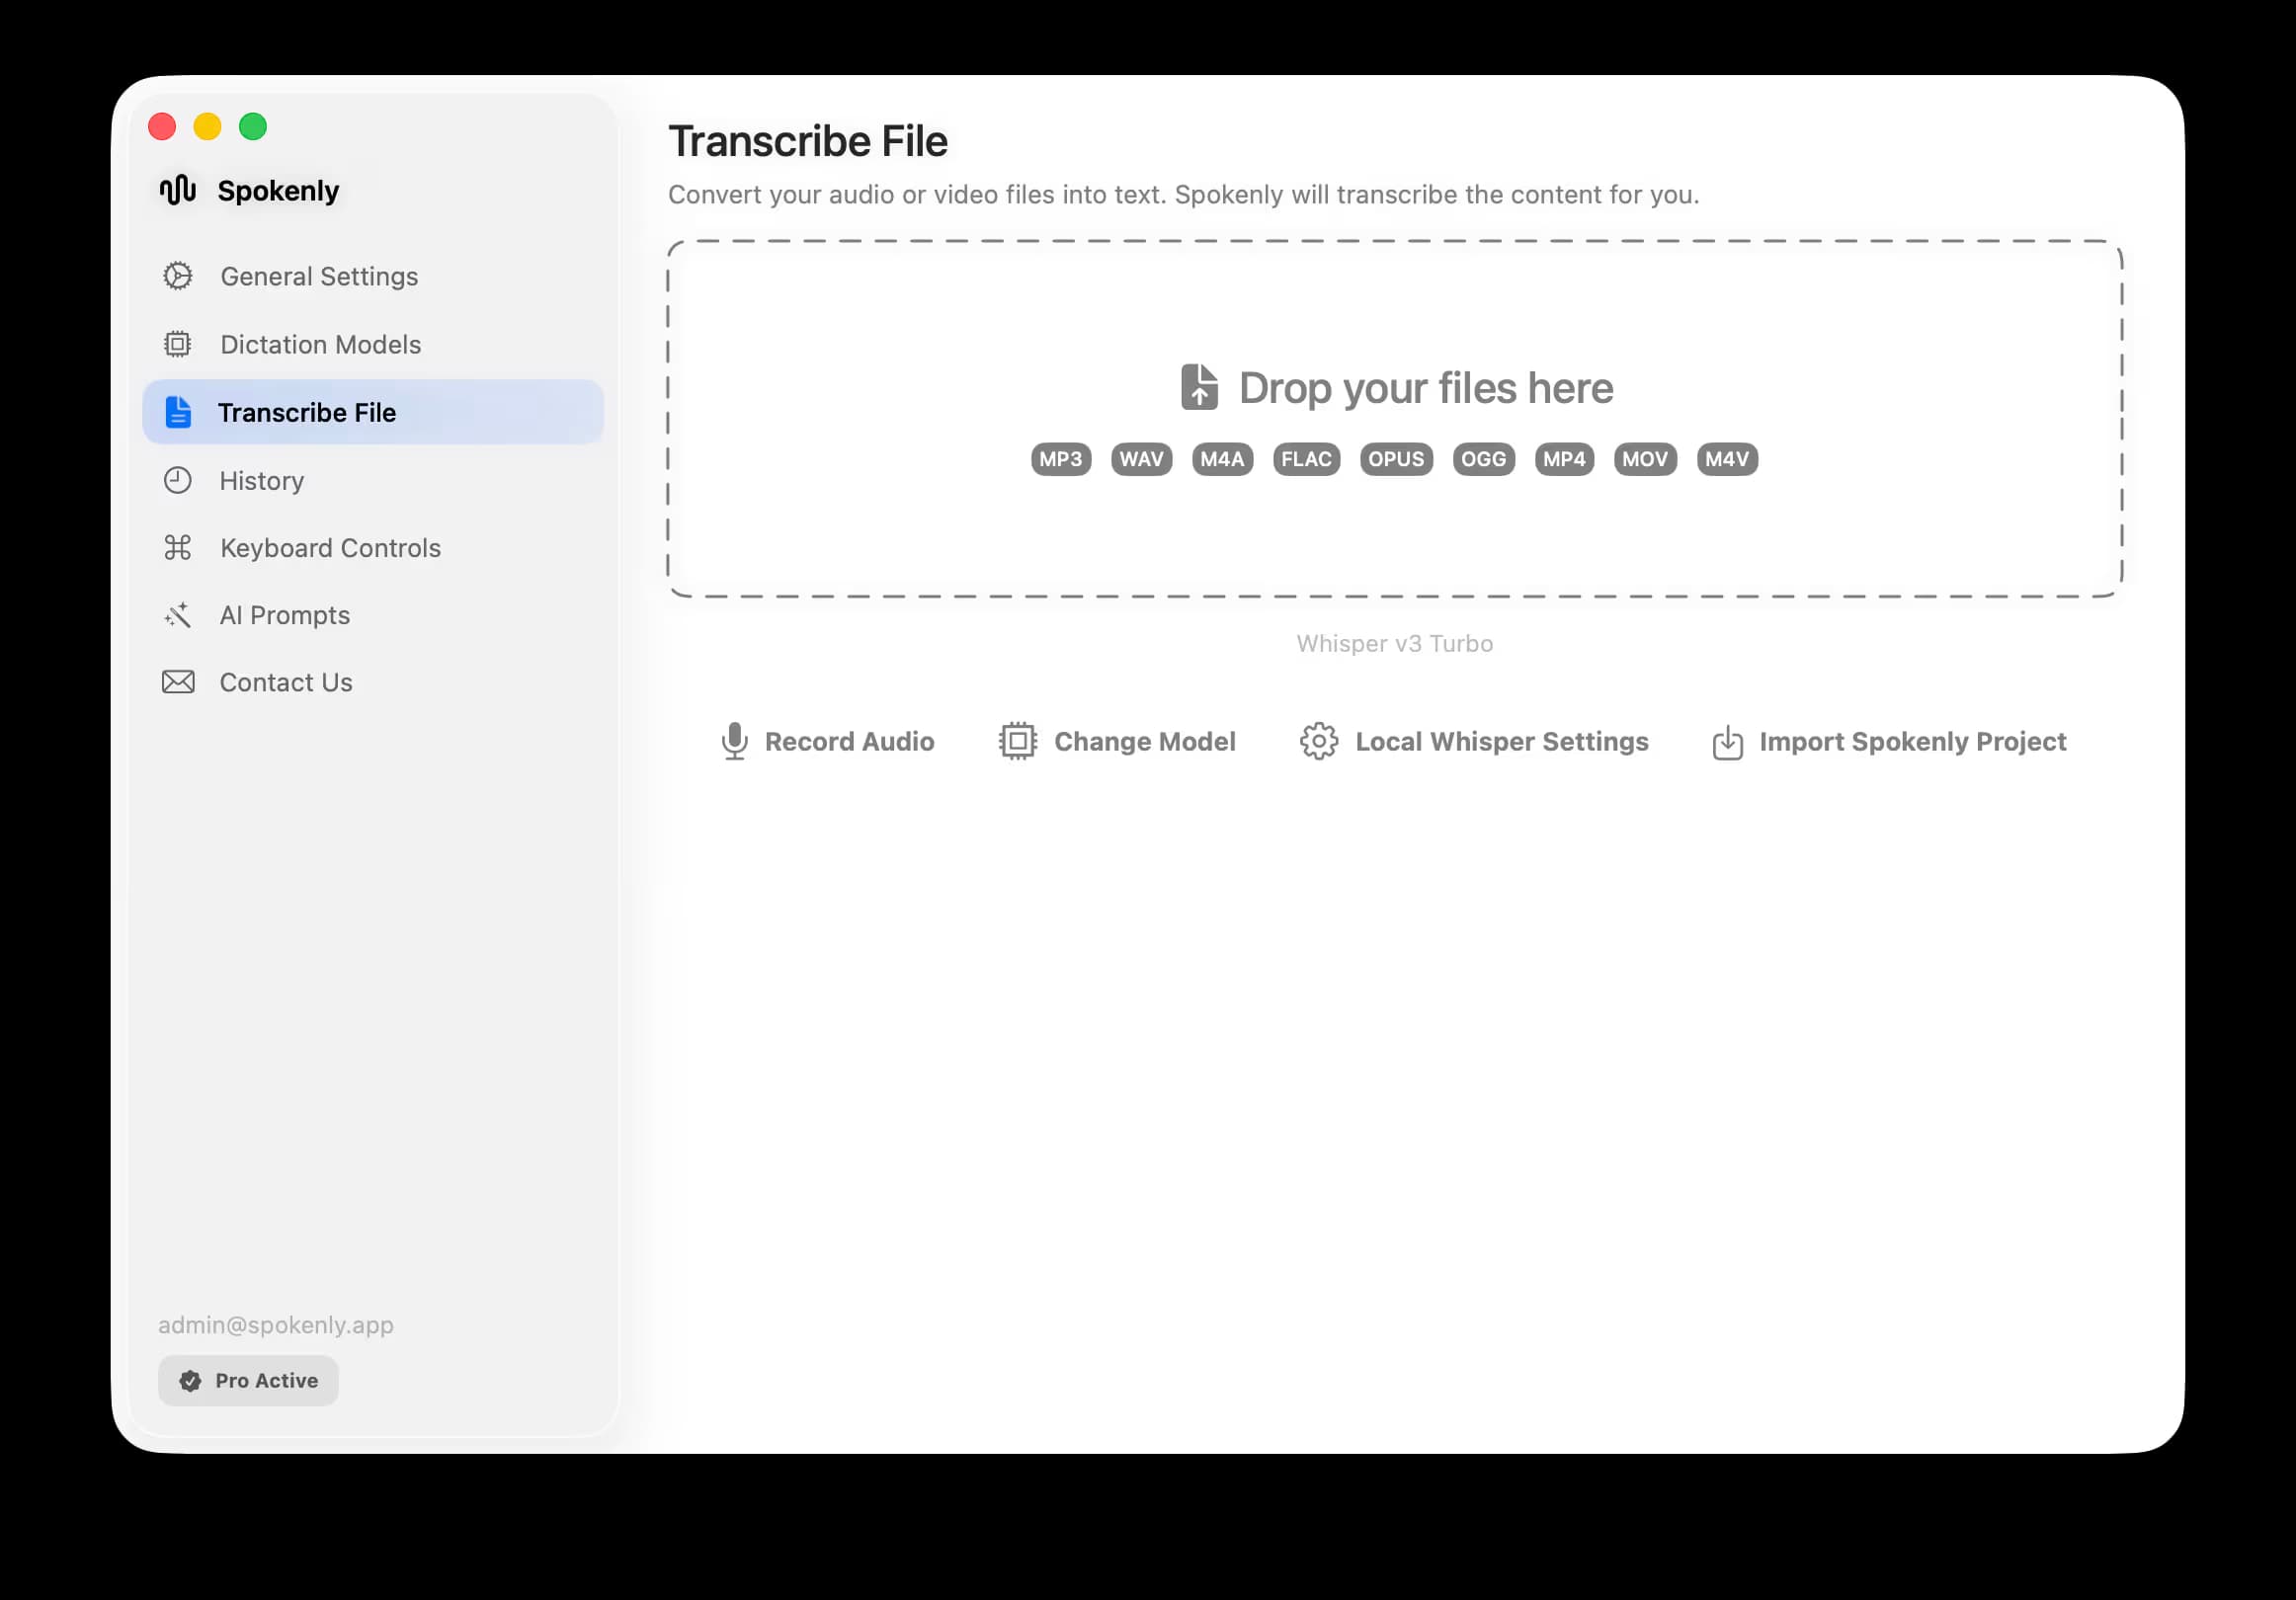This screenshot has height=1600, width=2296.
Task: Click the Record Audio button label
Action: coord(850,742)
